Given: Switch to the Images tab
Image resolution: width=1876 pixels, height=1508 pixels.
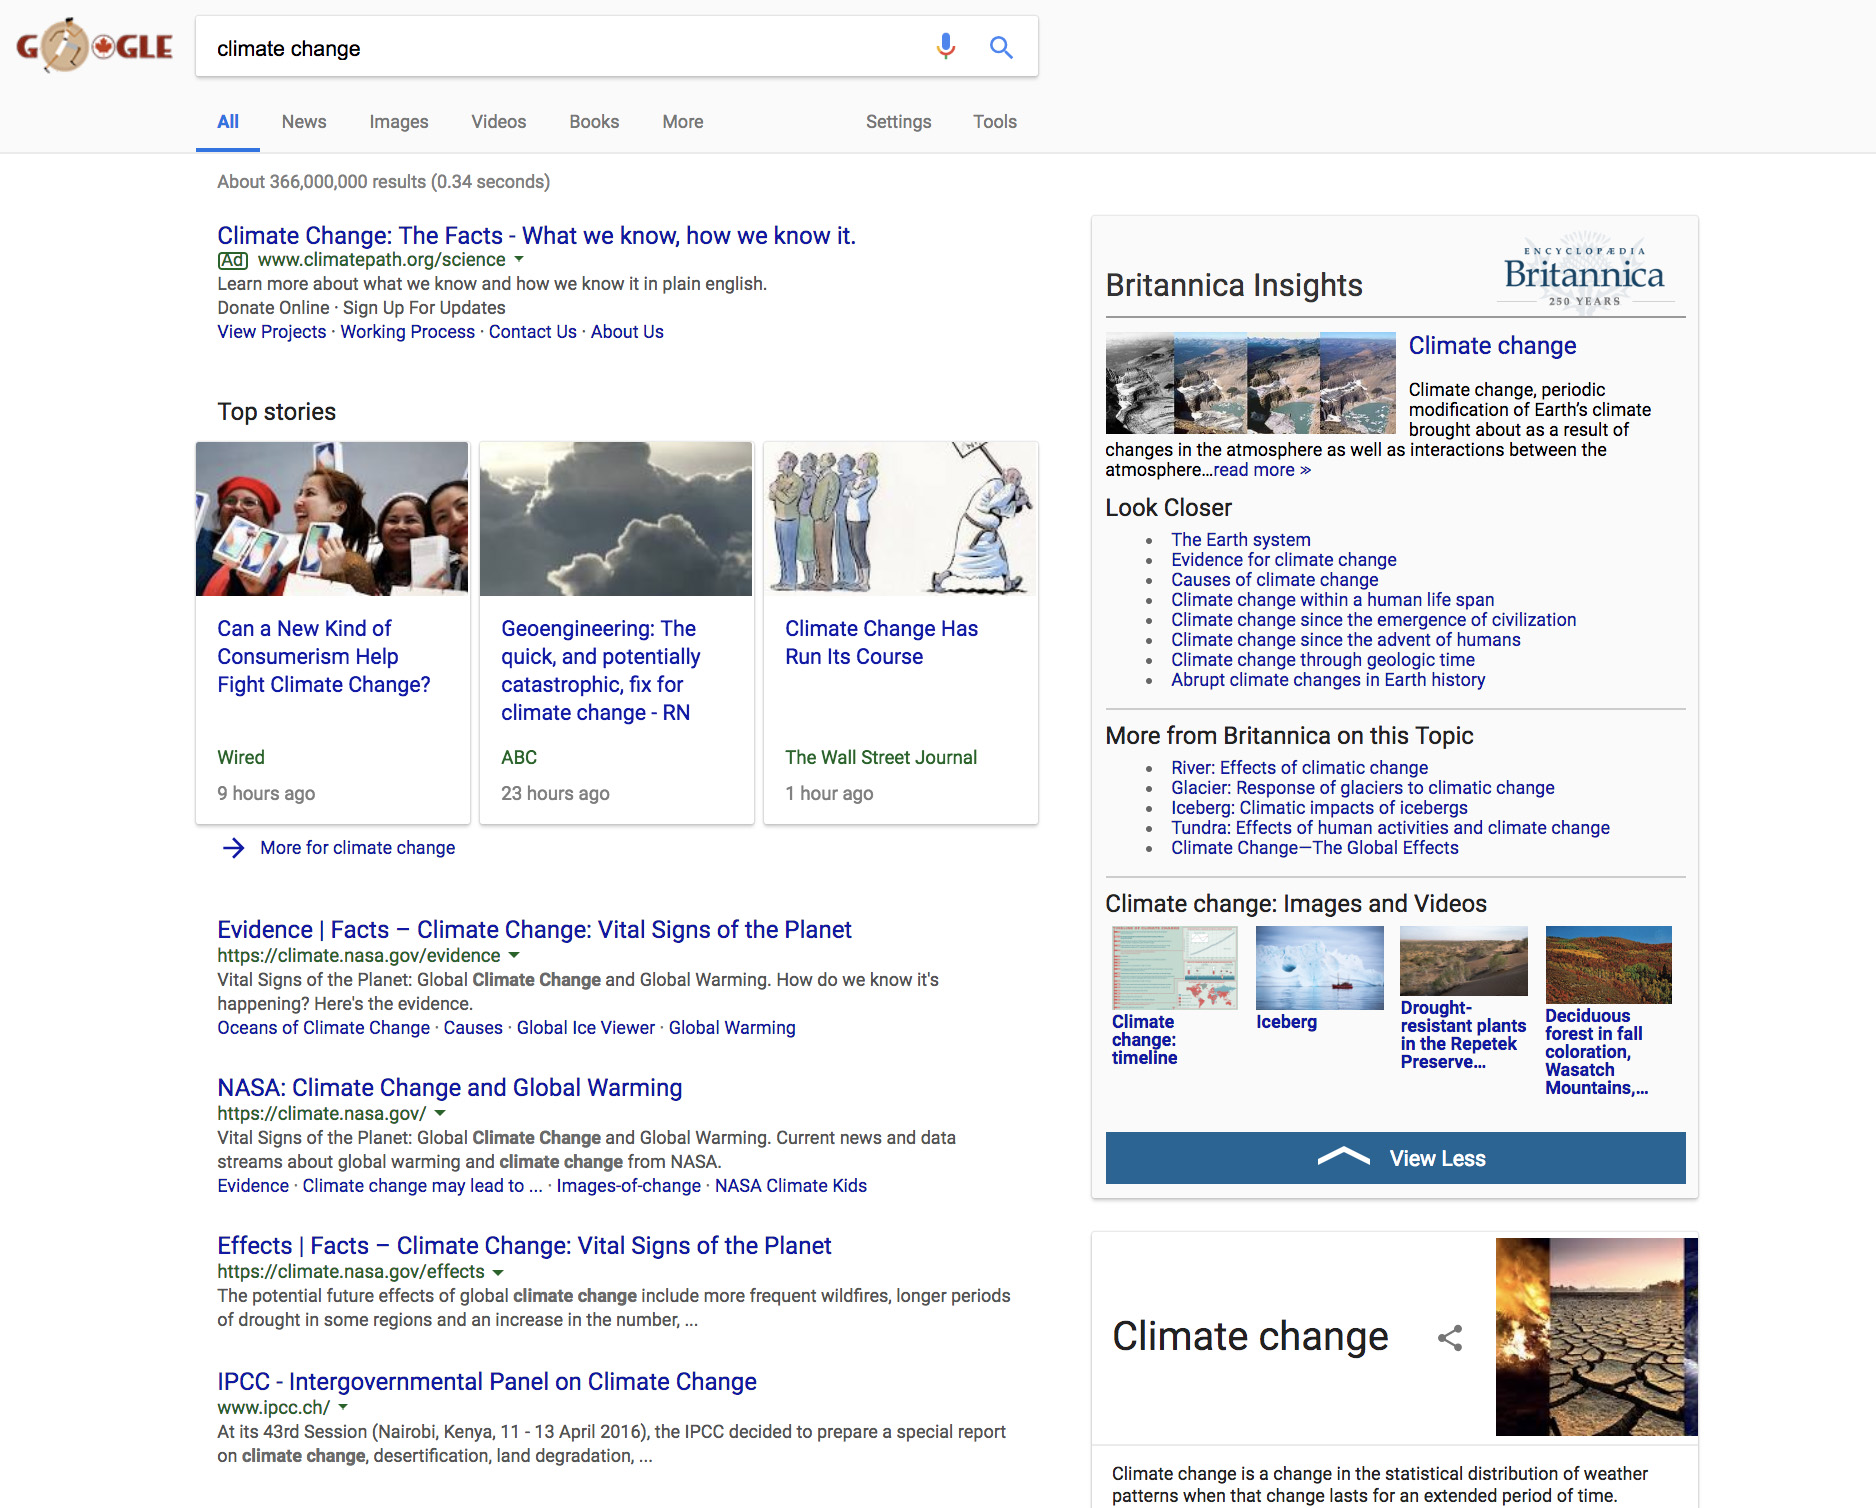Looking at the screenshot, I should [x=399, y=122].
